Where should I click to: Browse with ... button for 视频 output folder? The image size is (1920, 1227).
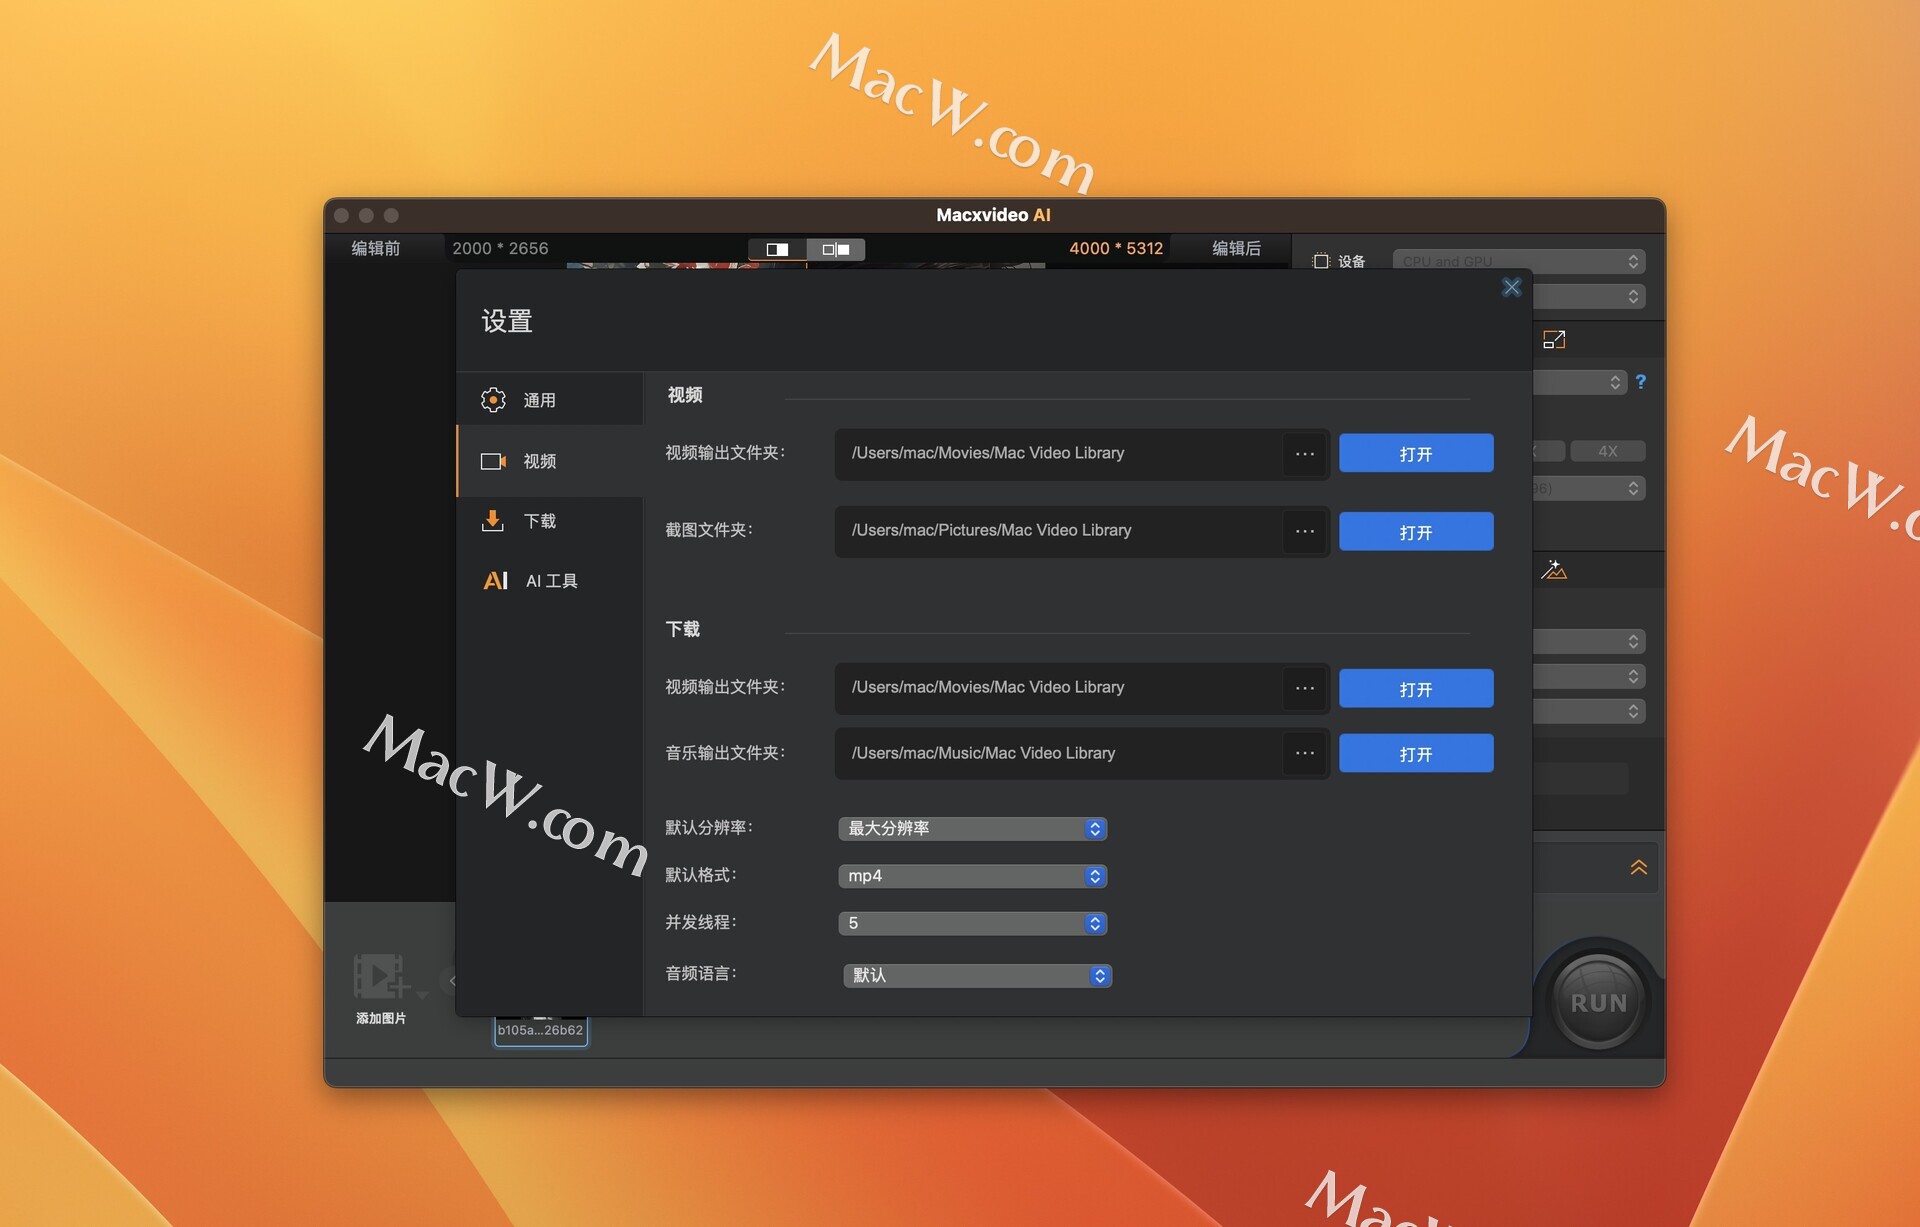tap(1304, 454)
